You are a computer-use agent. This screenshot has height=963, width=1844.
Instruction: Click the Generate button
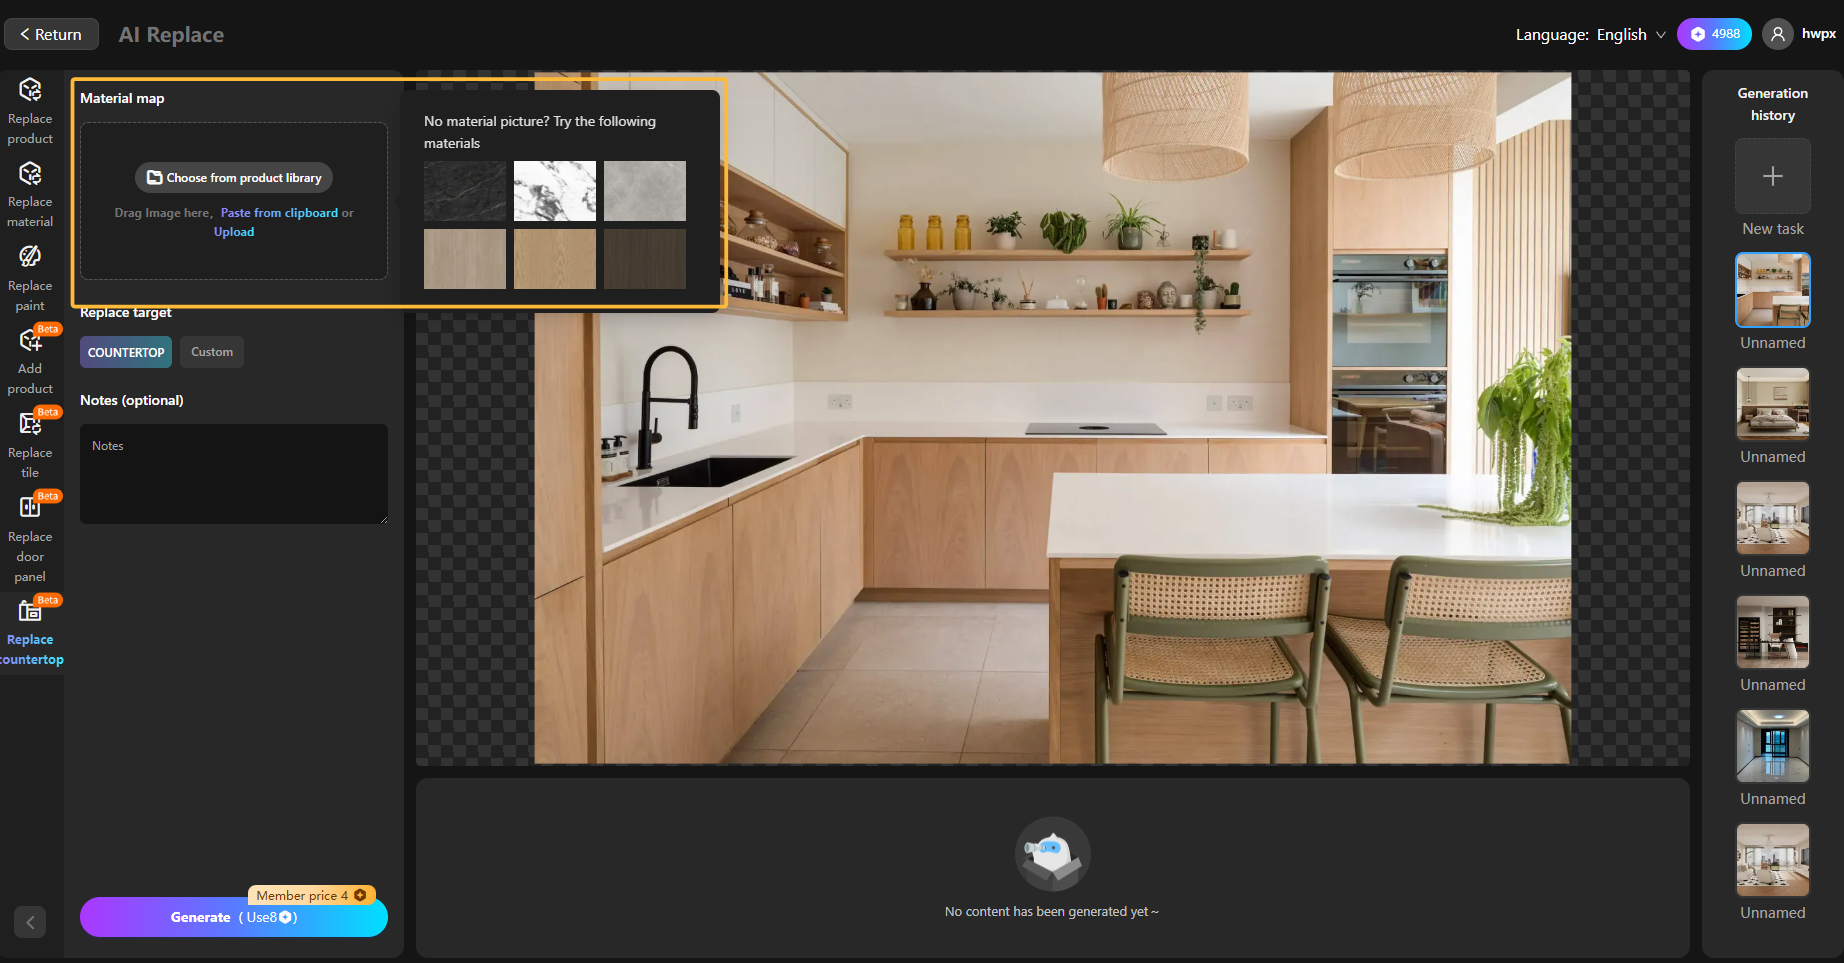234,917
